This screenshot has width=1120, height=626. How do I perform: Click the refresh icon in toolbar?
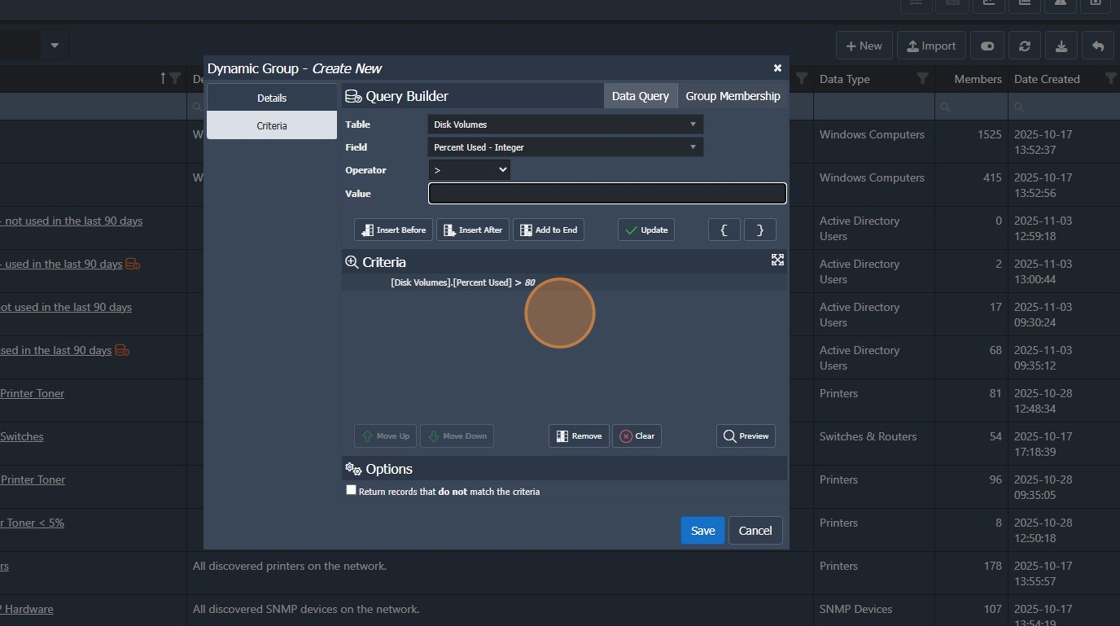click(1024, 46)
